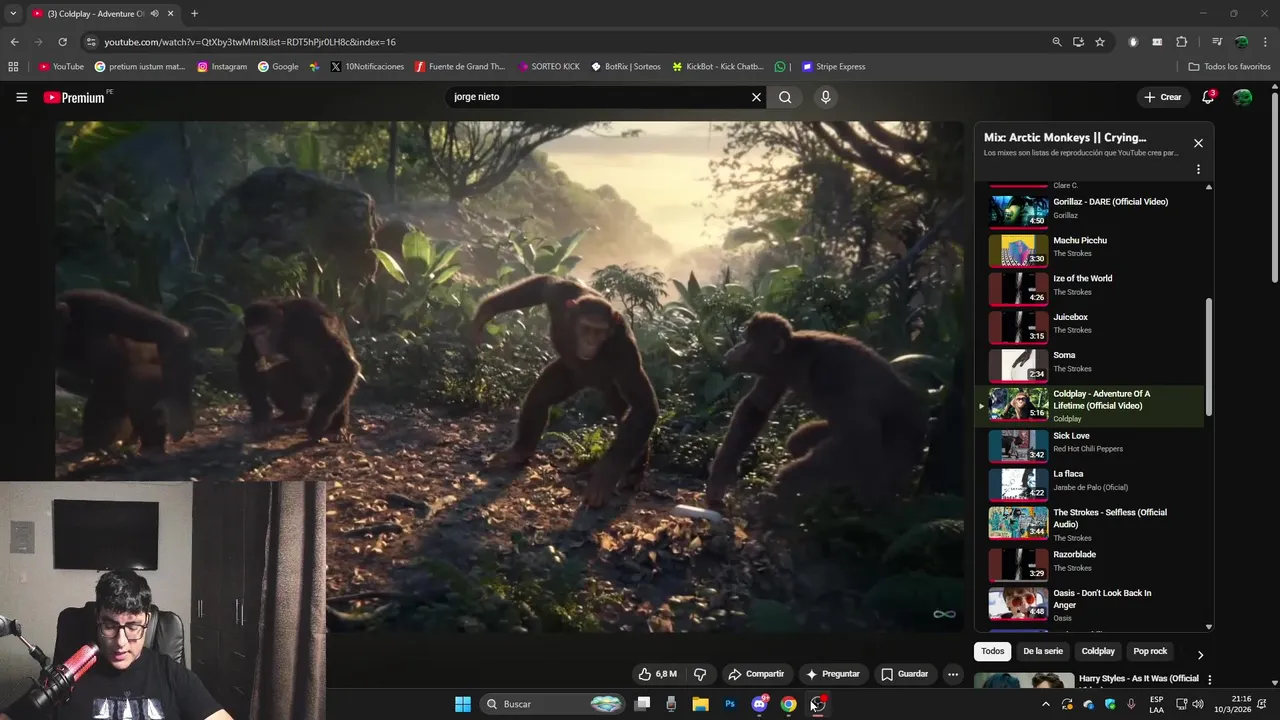Open Stripe Express bookmark
Screen dimensions: 1280x720
point(833,67)
